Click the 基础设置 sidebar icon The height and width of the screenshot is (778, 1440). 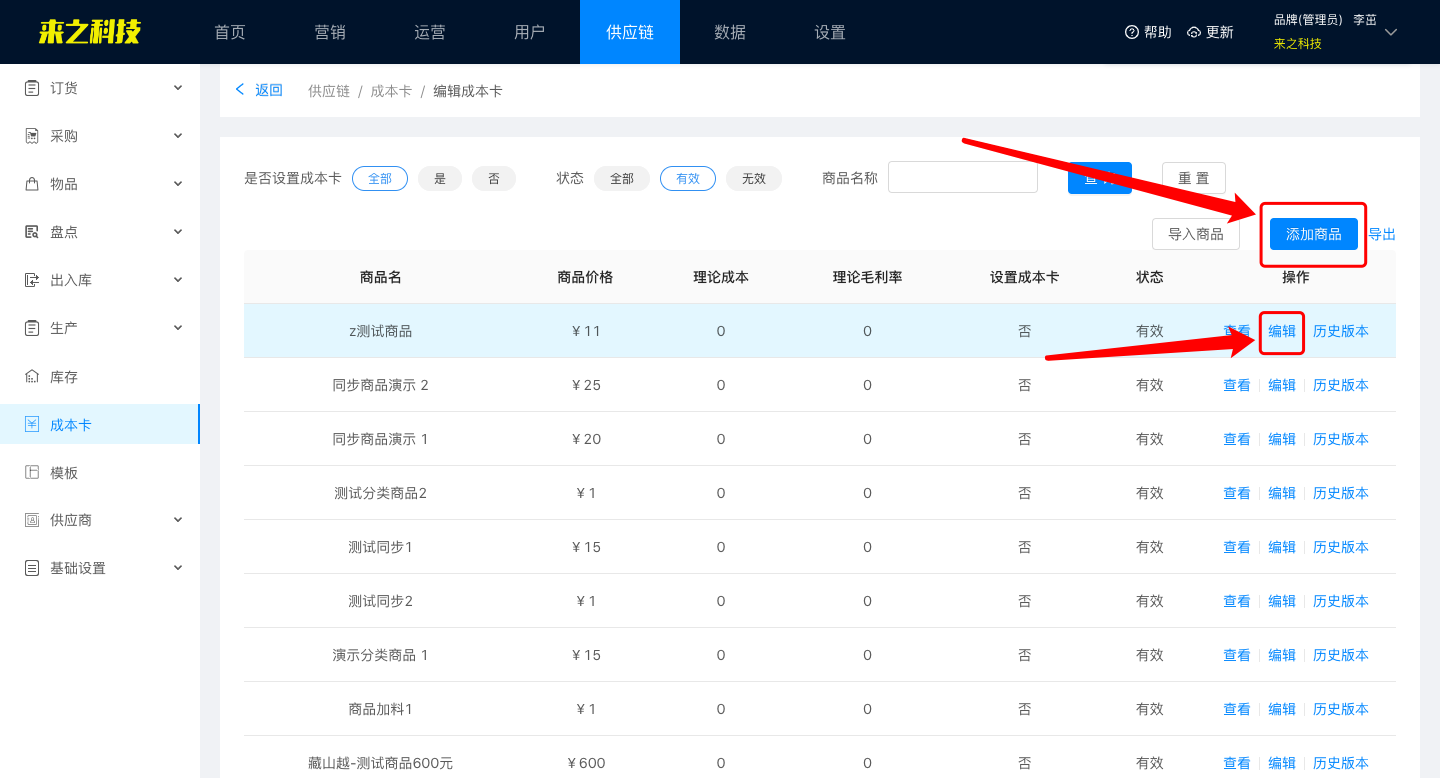click(32, 568)
